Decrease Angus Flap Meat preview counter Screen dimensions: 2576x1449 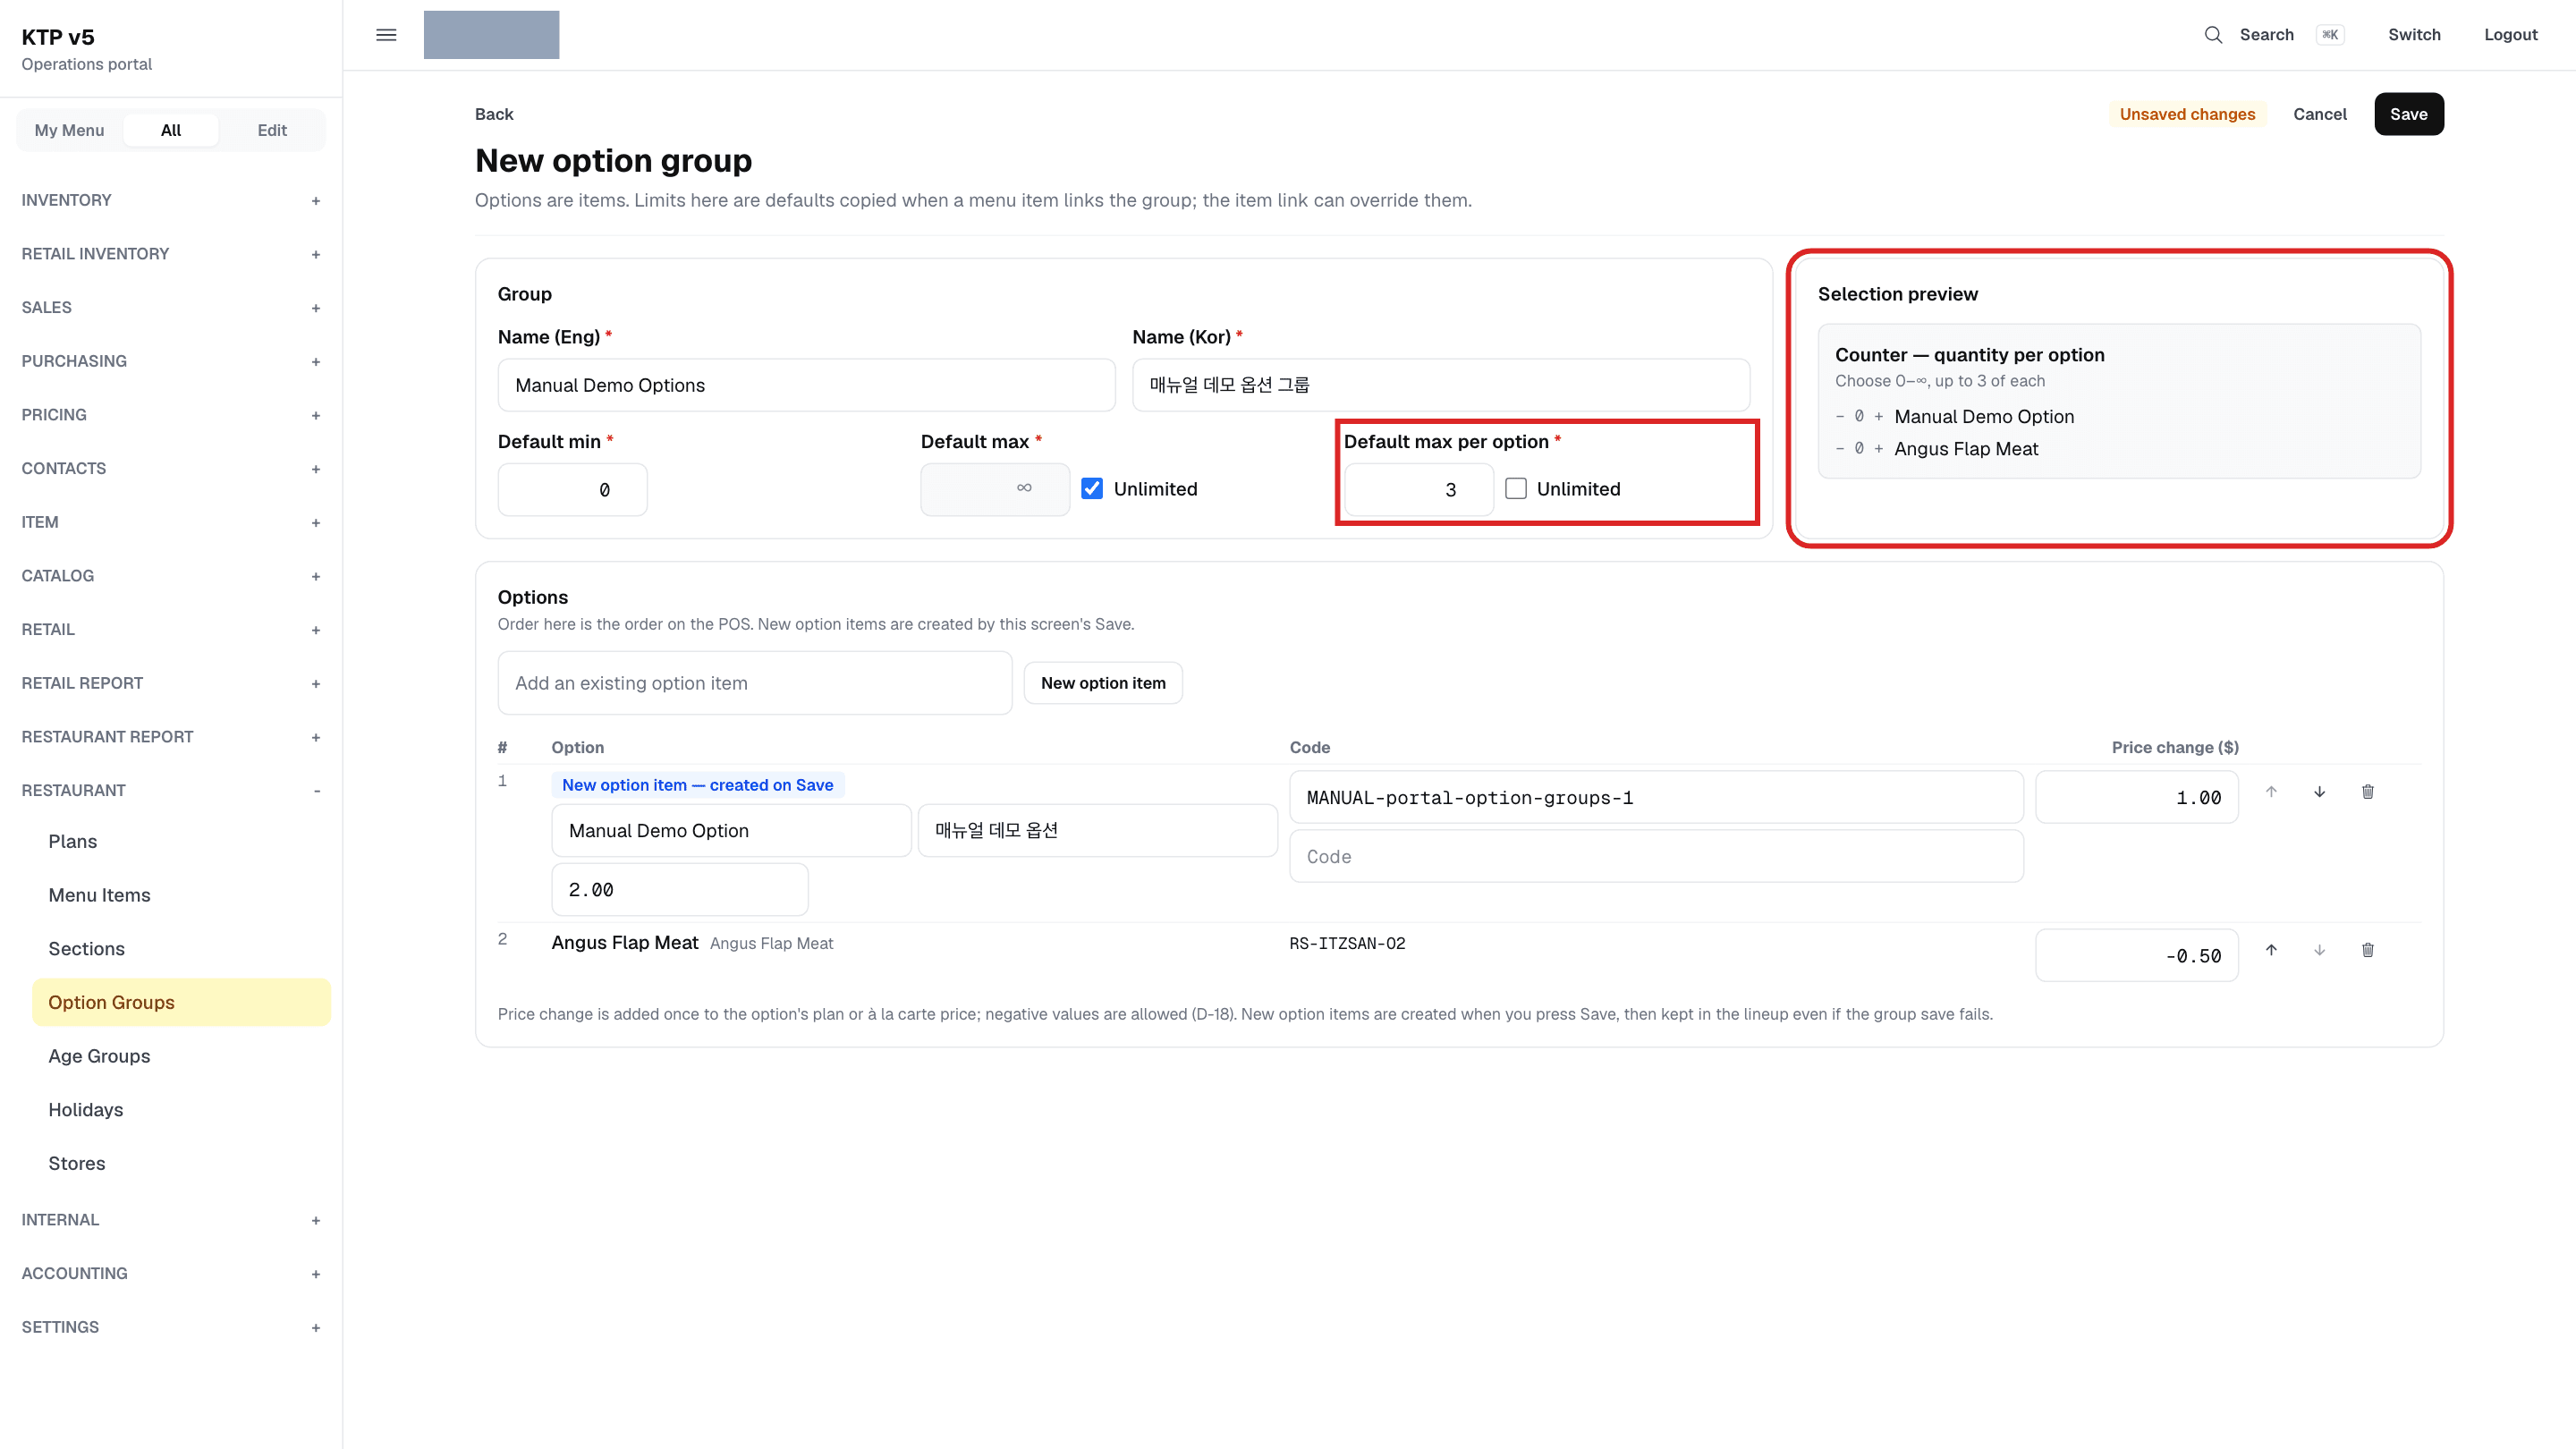click(1840, 449)
